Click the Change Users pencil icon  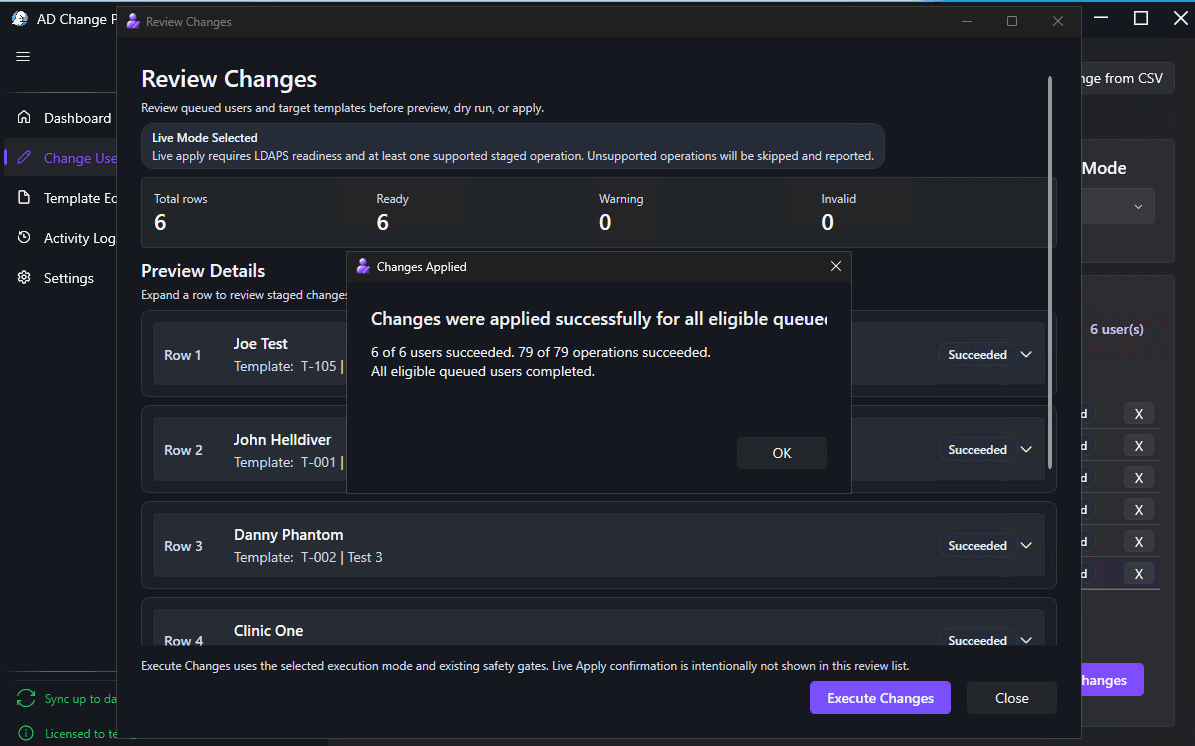coord(24,157)
